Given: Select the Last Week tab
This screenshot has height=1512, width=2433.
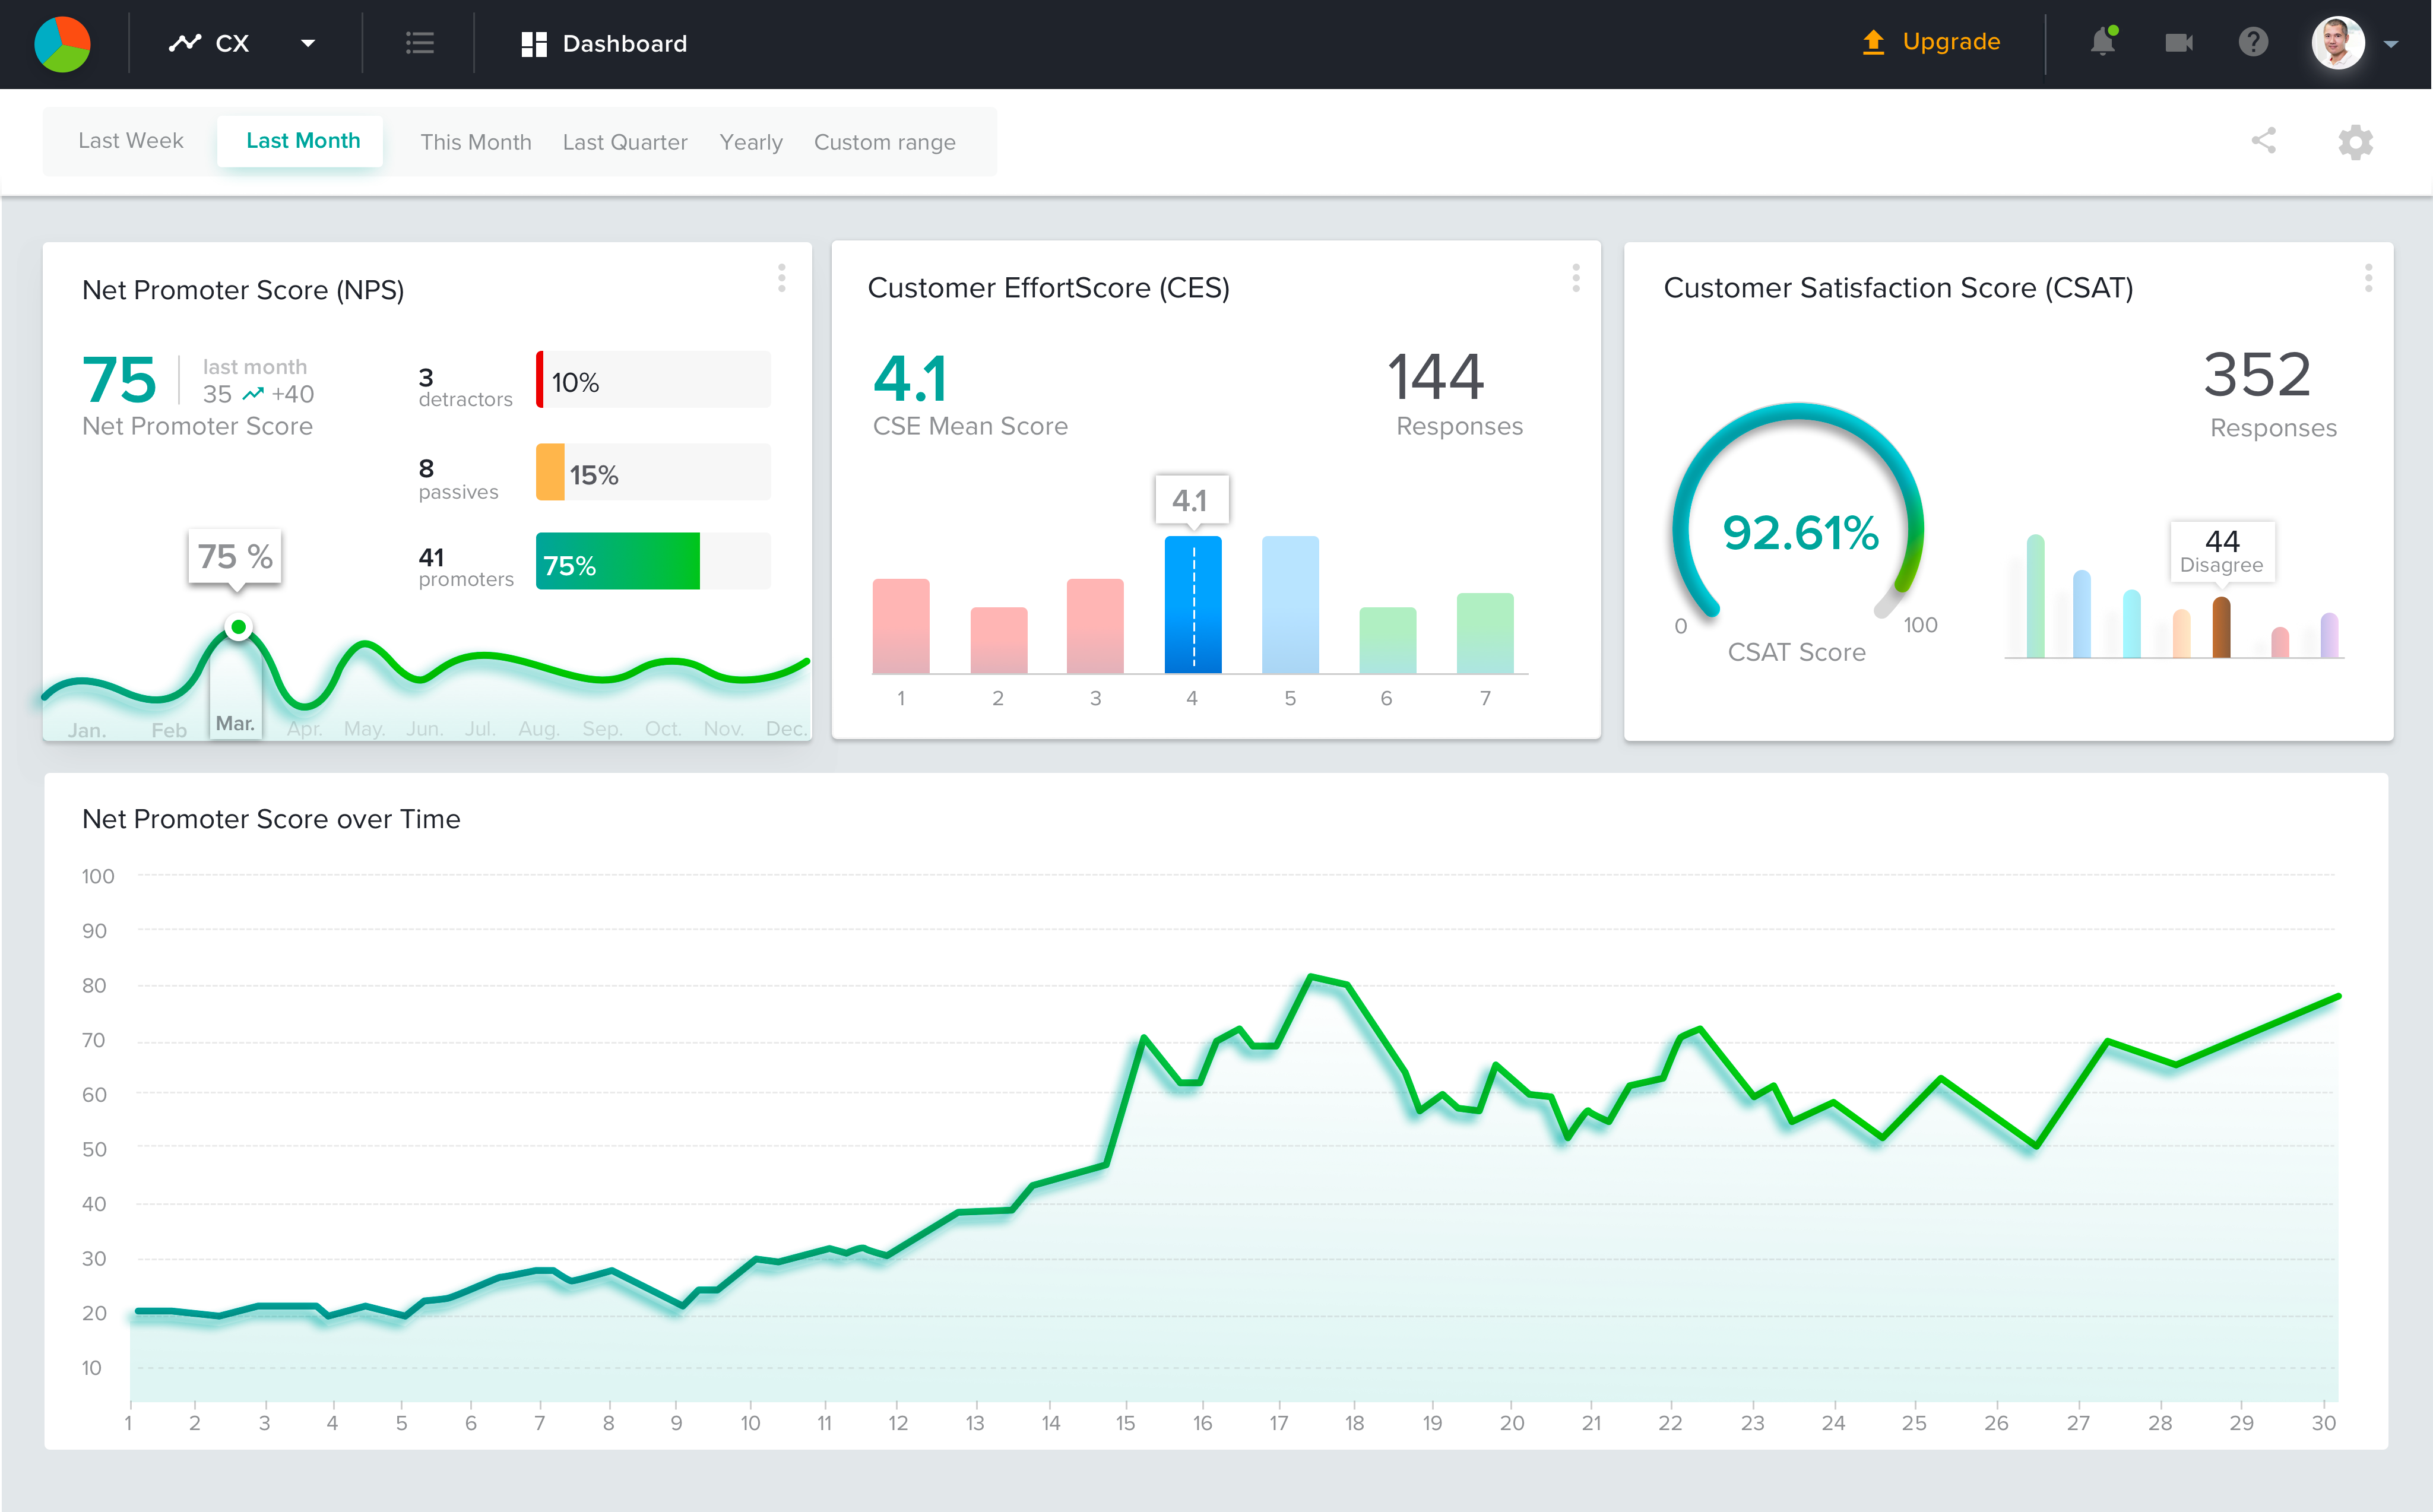Looking at the screenshot, I should pyautogui.click(x=131, y=141).
